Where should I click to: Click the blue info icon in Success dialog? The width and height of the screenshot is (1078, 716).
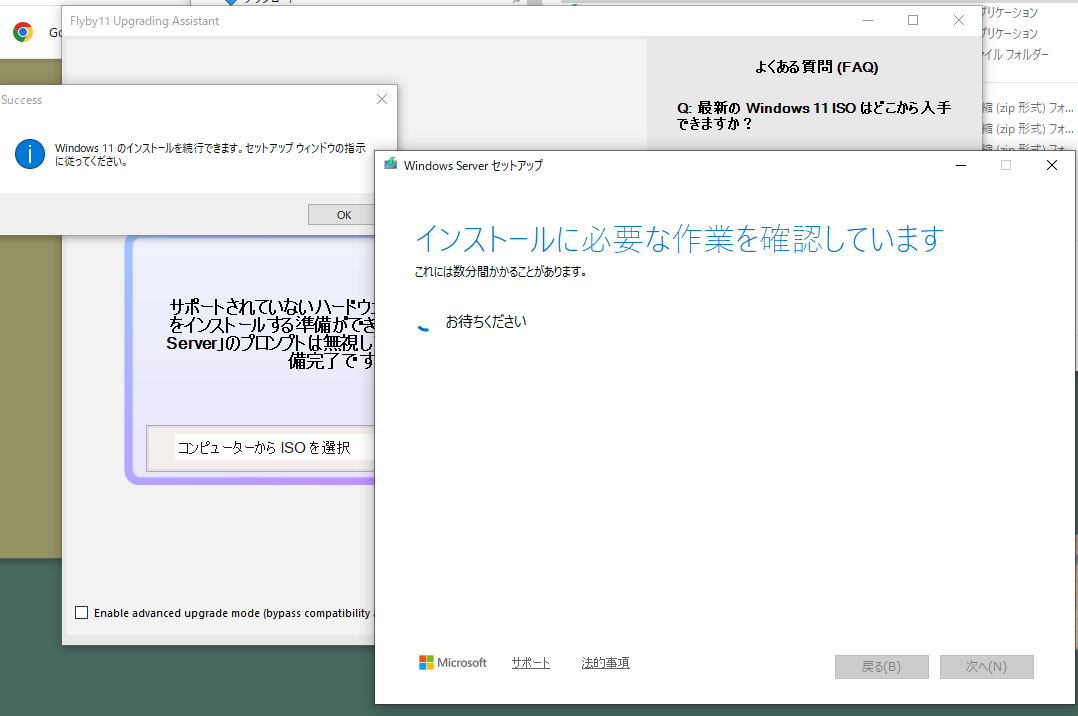coord(30,154)
